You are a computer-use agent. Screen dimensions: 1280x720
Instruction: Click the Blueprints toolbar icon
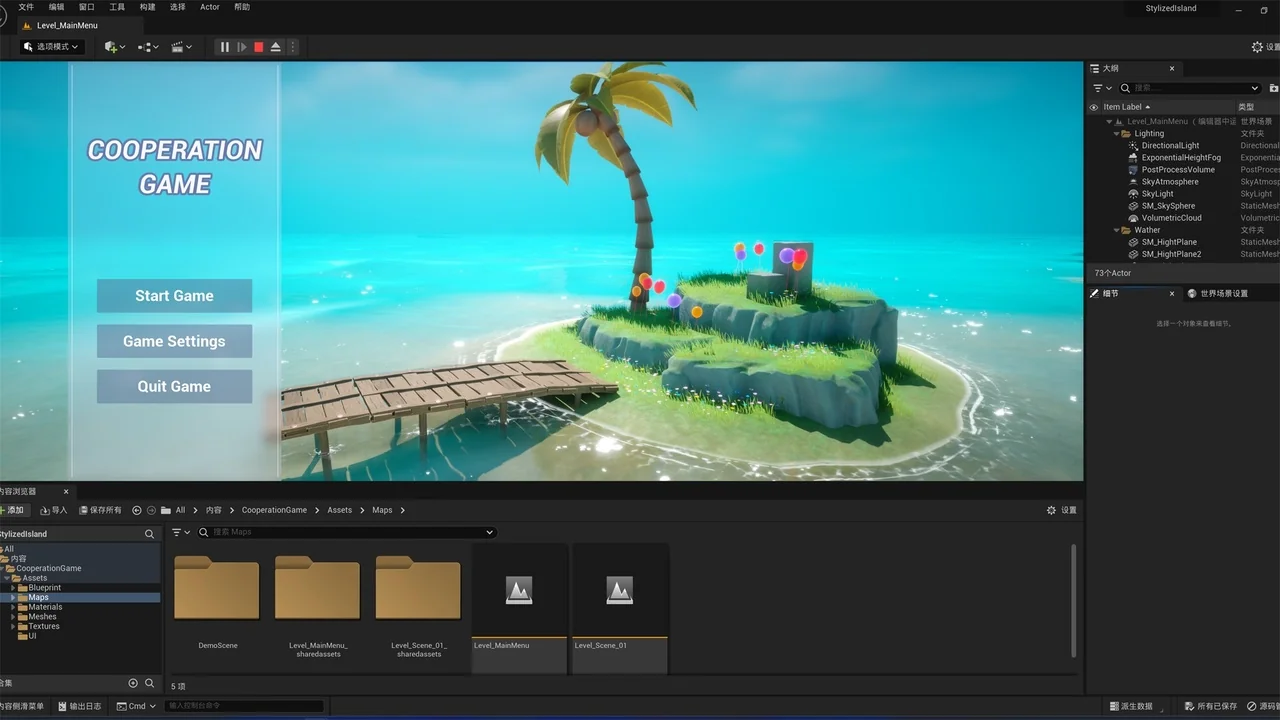pos(146,46)
